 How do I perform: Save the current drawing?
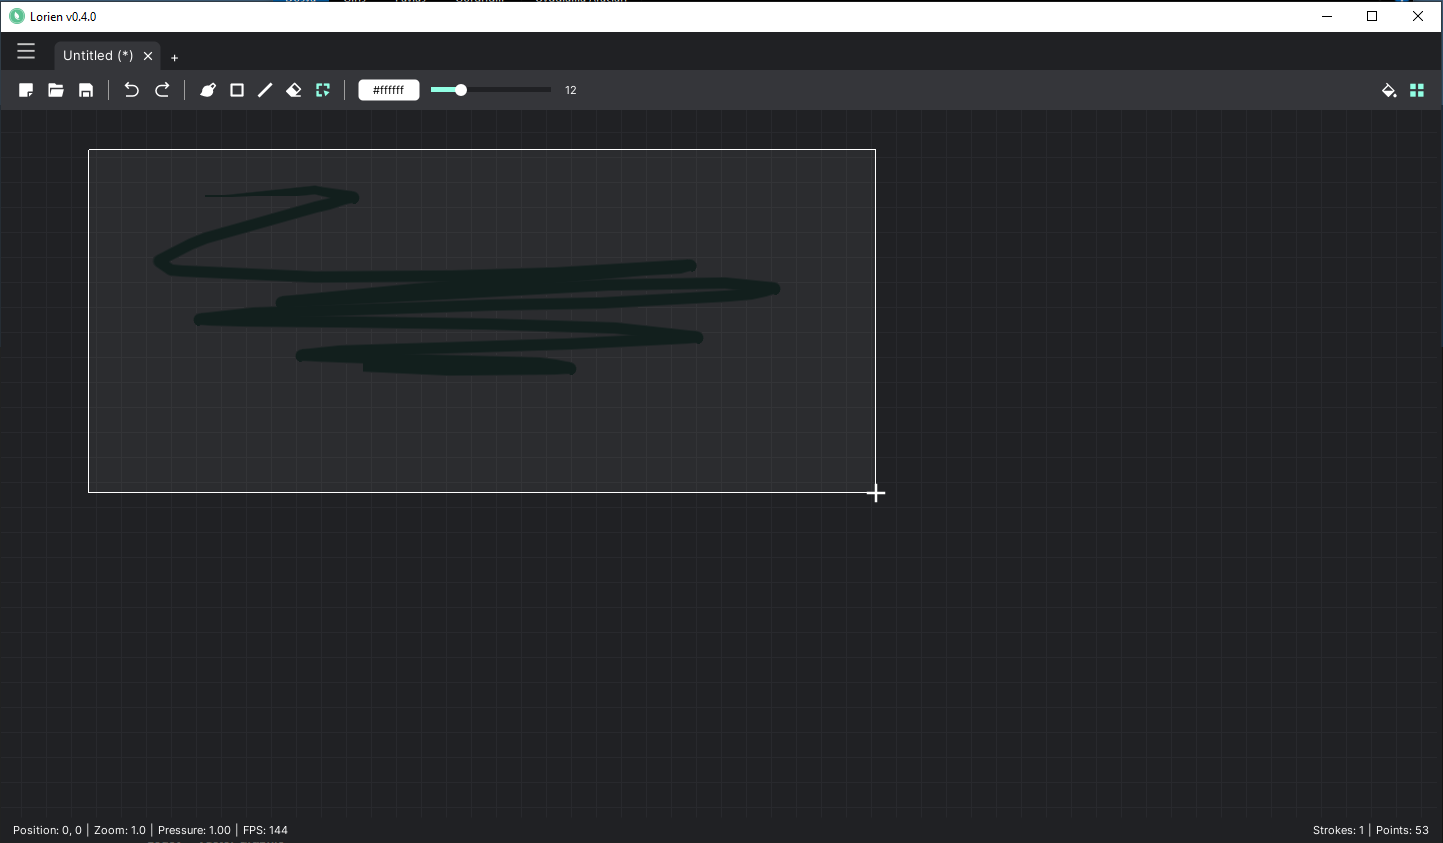85,89
